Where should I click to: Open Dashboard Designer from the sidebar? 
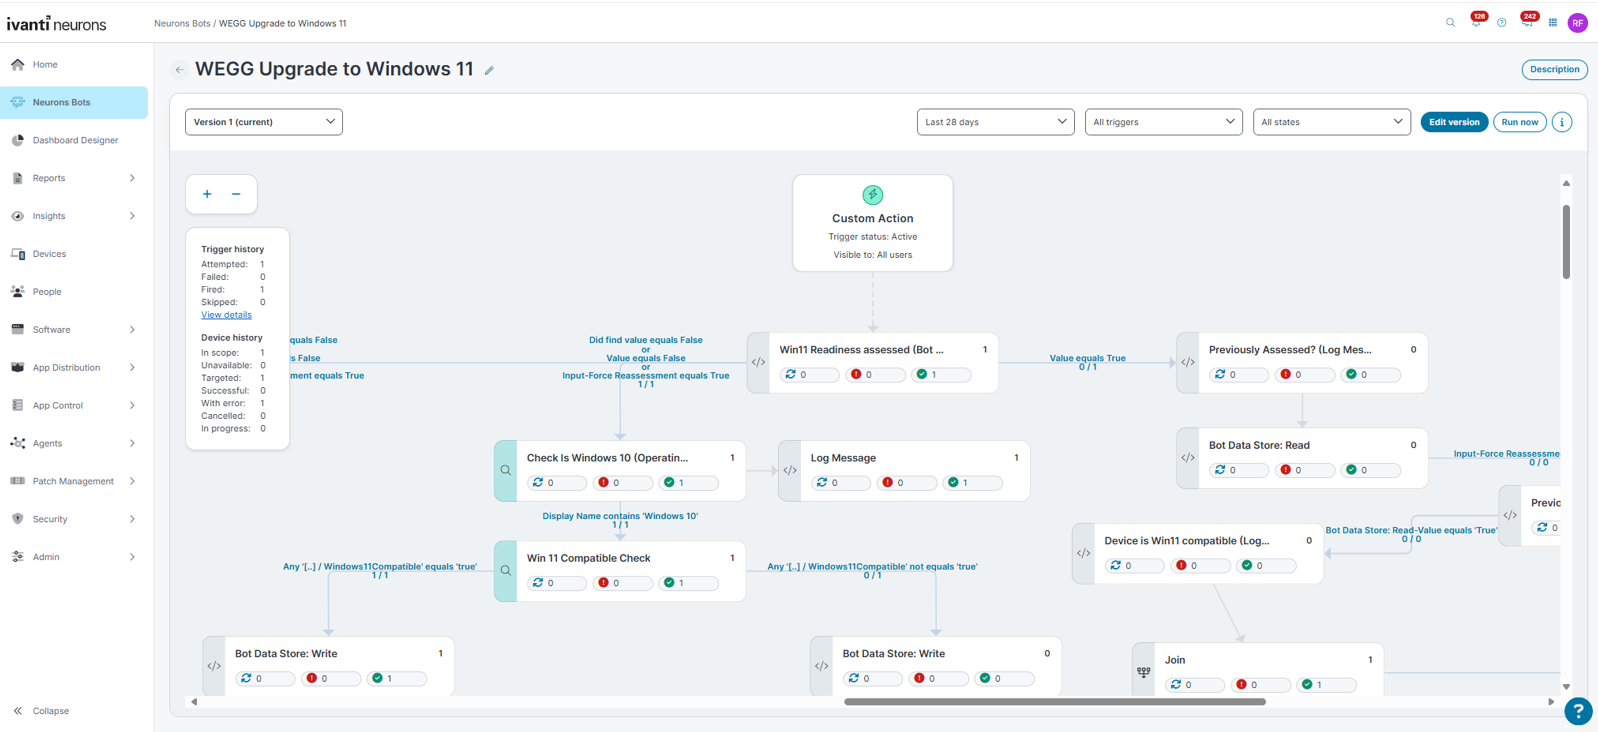coord(75,140)
